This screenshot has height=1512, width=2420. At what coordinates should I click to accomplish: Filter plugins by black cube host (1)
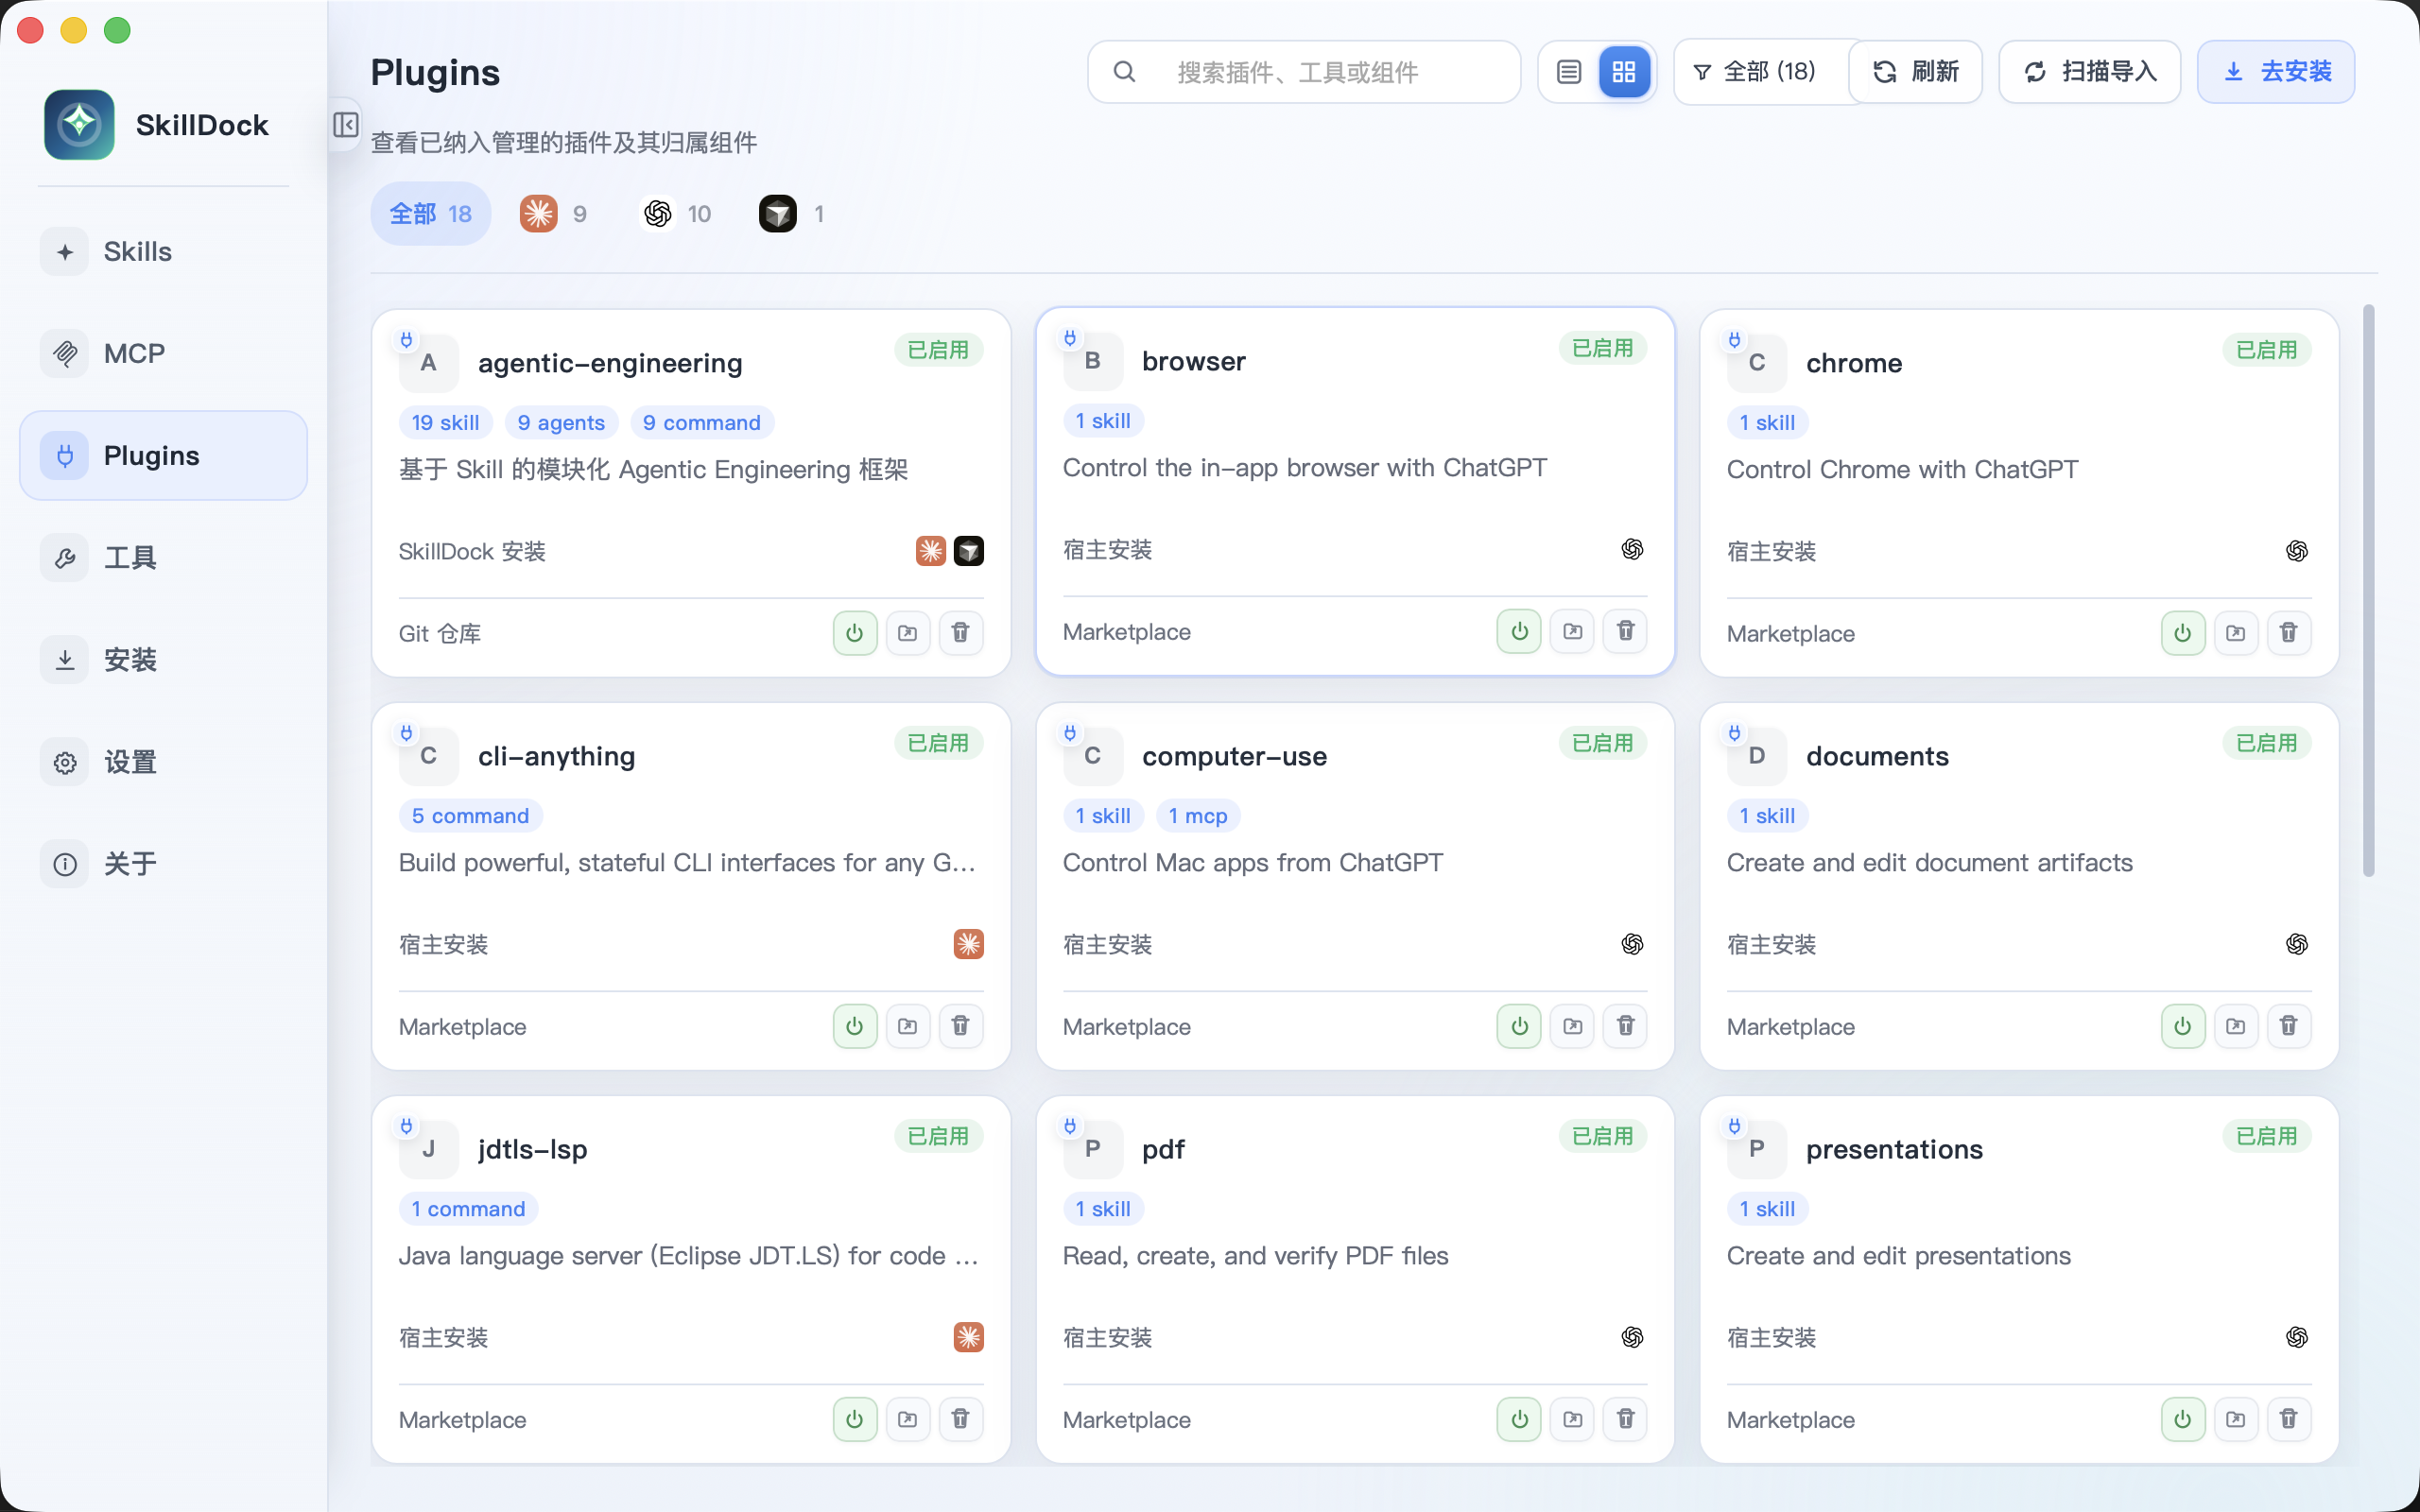point(791,214)
